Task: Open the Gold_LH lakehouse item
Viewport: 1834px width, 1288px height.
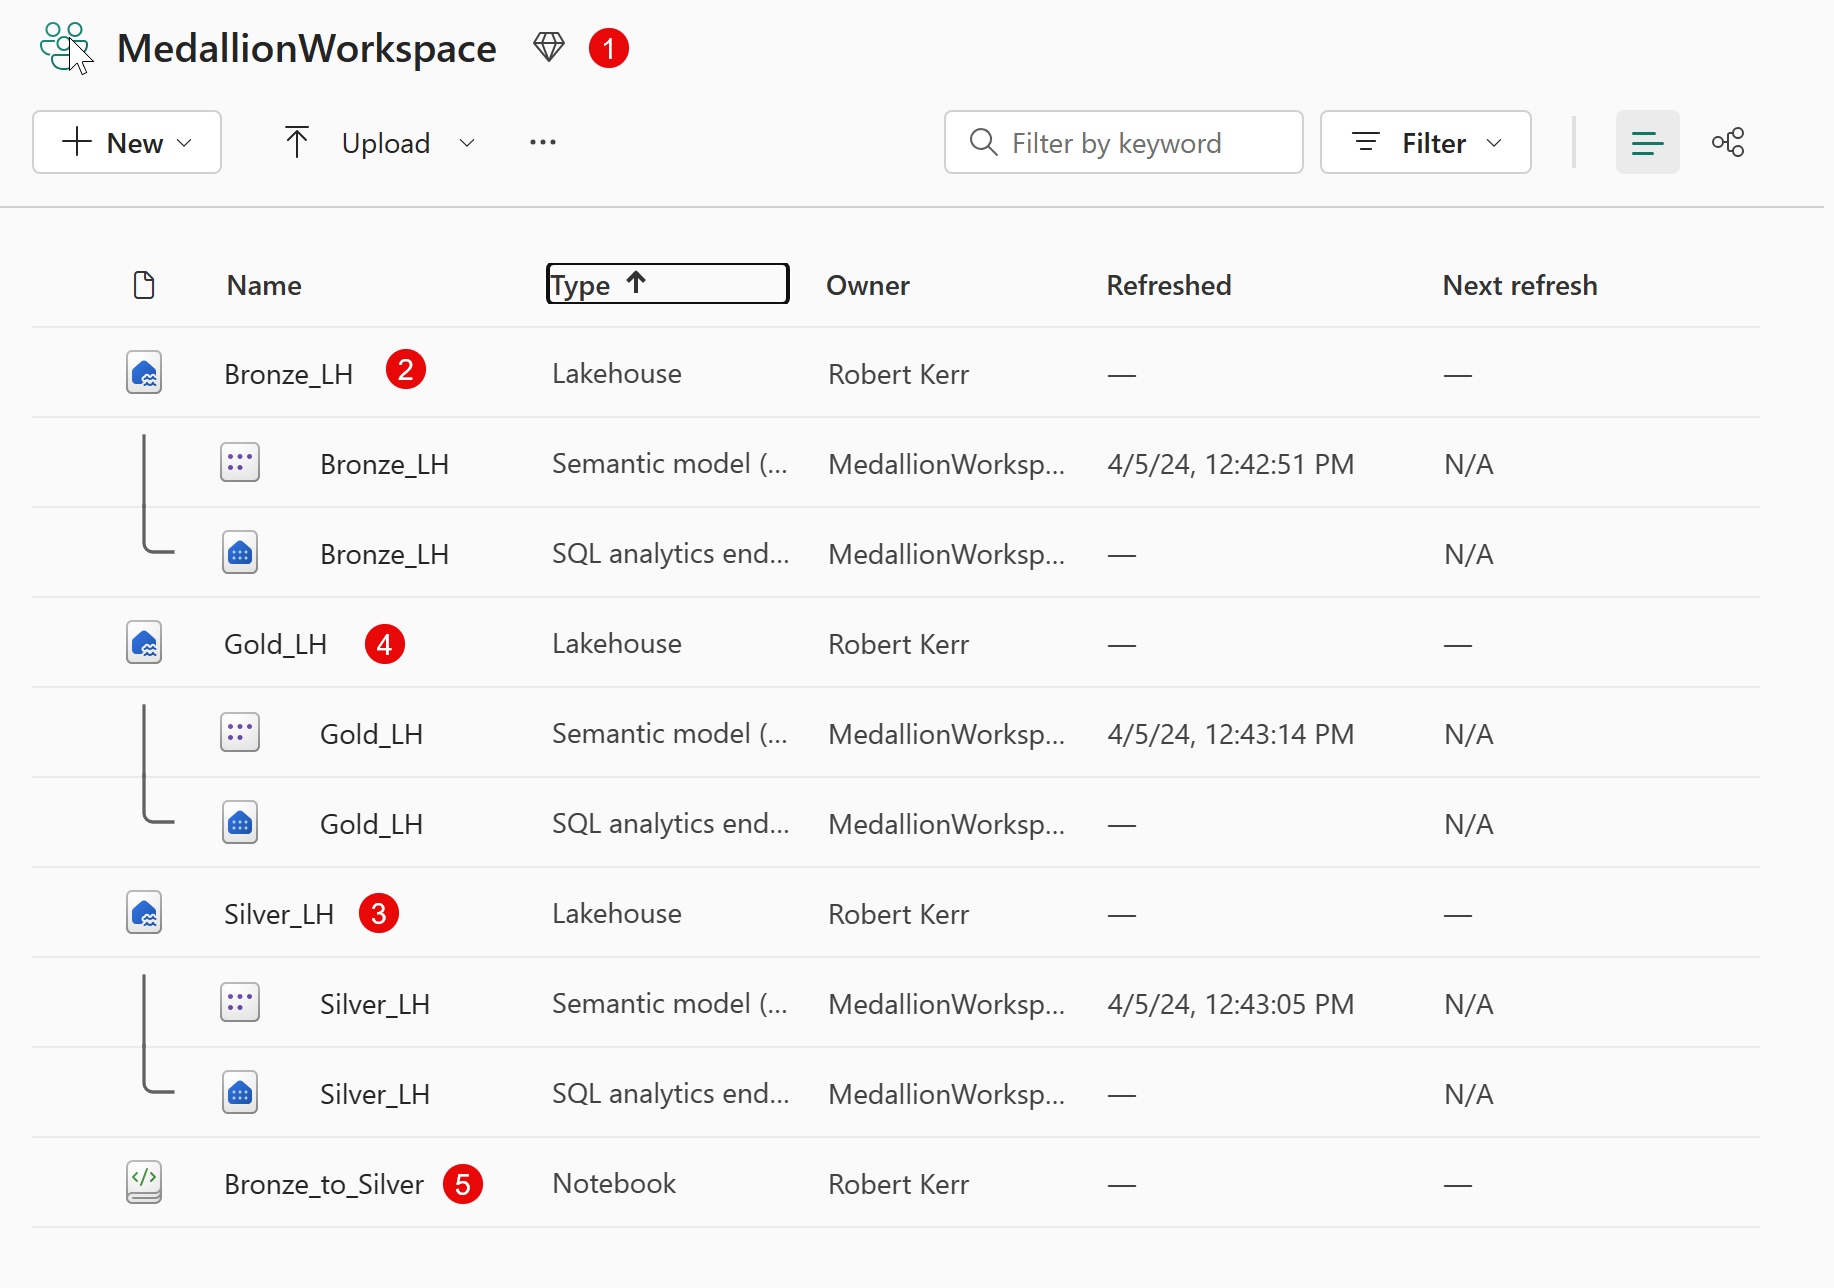Action: [x=275, y=644]
